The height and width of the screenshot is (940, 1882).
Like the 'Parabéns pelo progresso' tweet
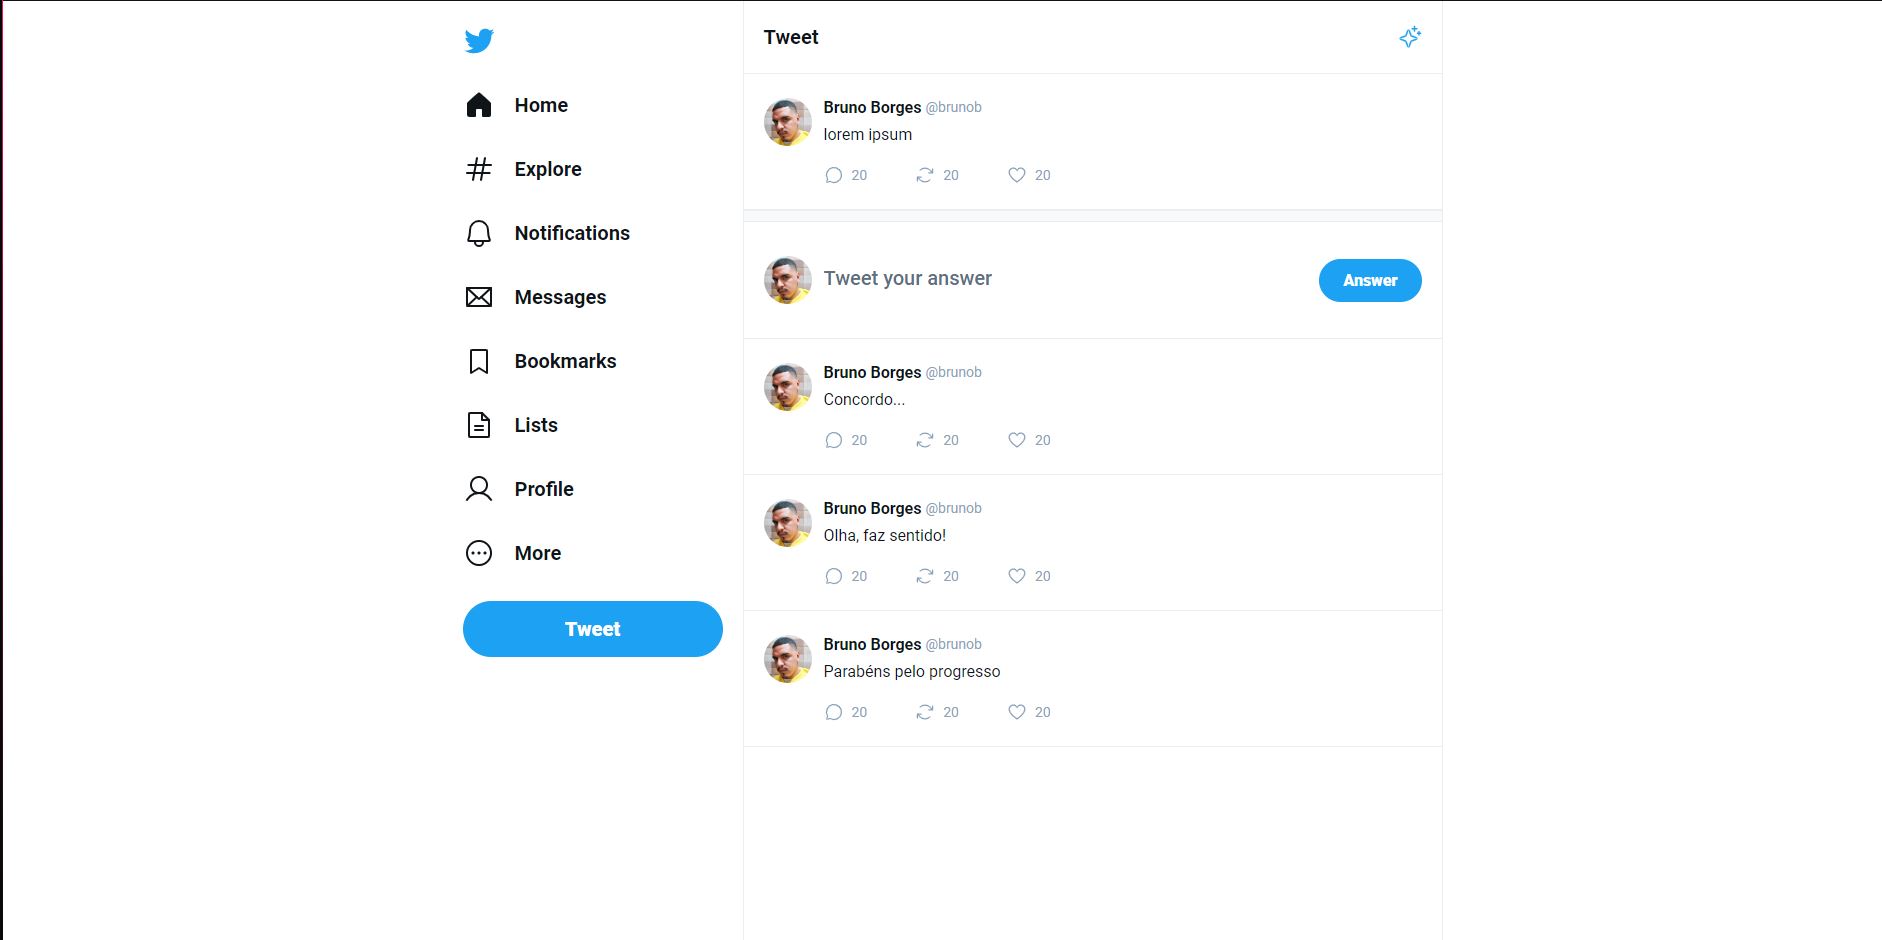tap(1017, 712)
